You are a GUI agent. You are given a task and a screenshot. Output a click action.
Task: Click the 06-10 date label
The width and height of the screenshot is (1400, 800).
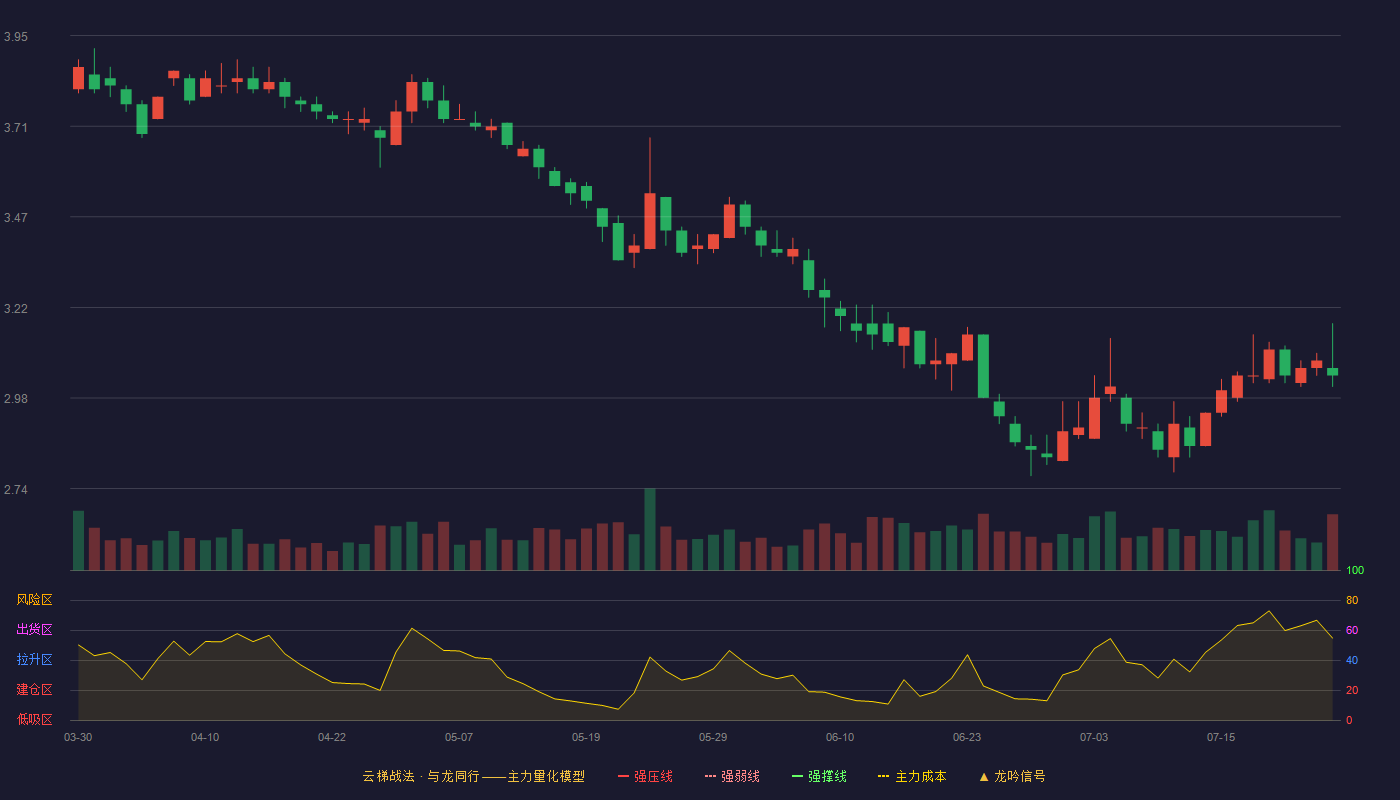point(840,737)
